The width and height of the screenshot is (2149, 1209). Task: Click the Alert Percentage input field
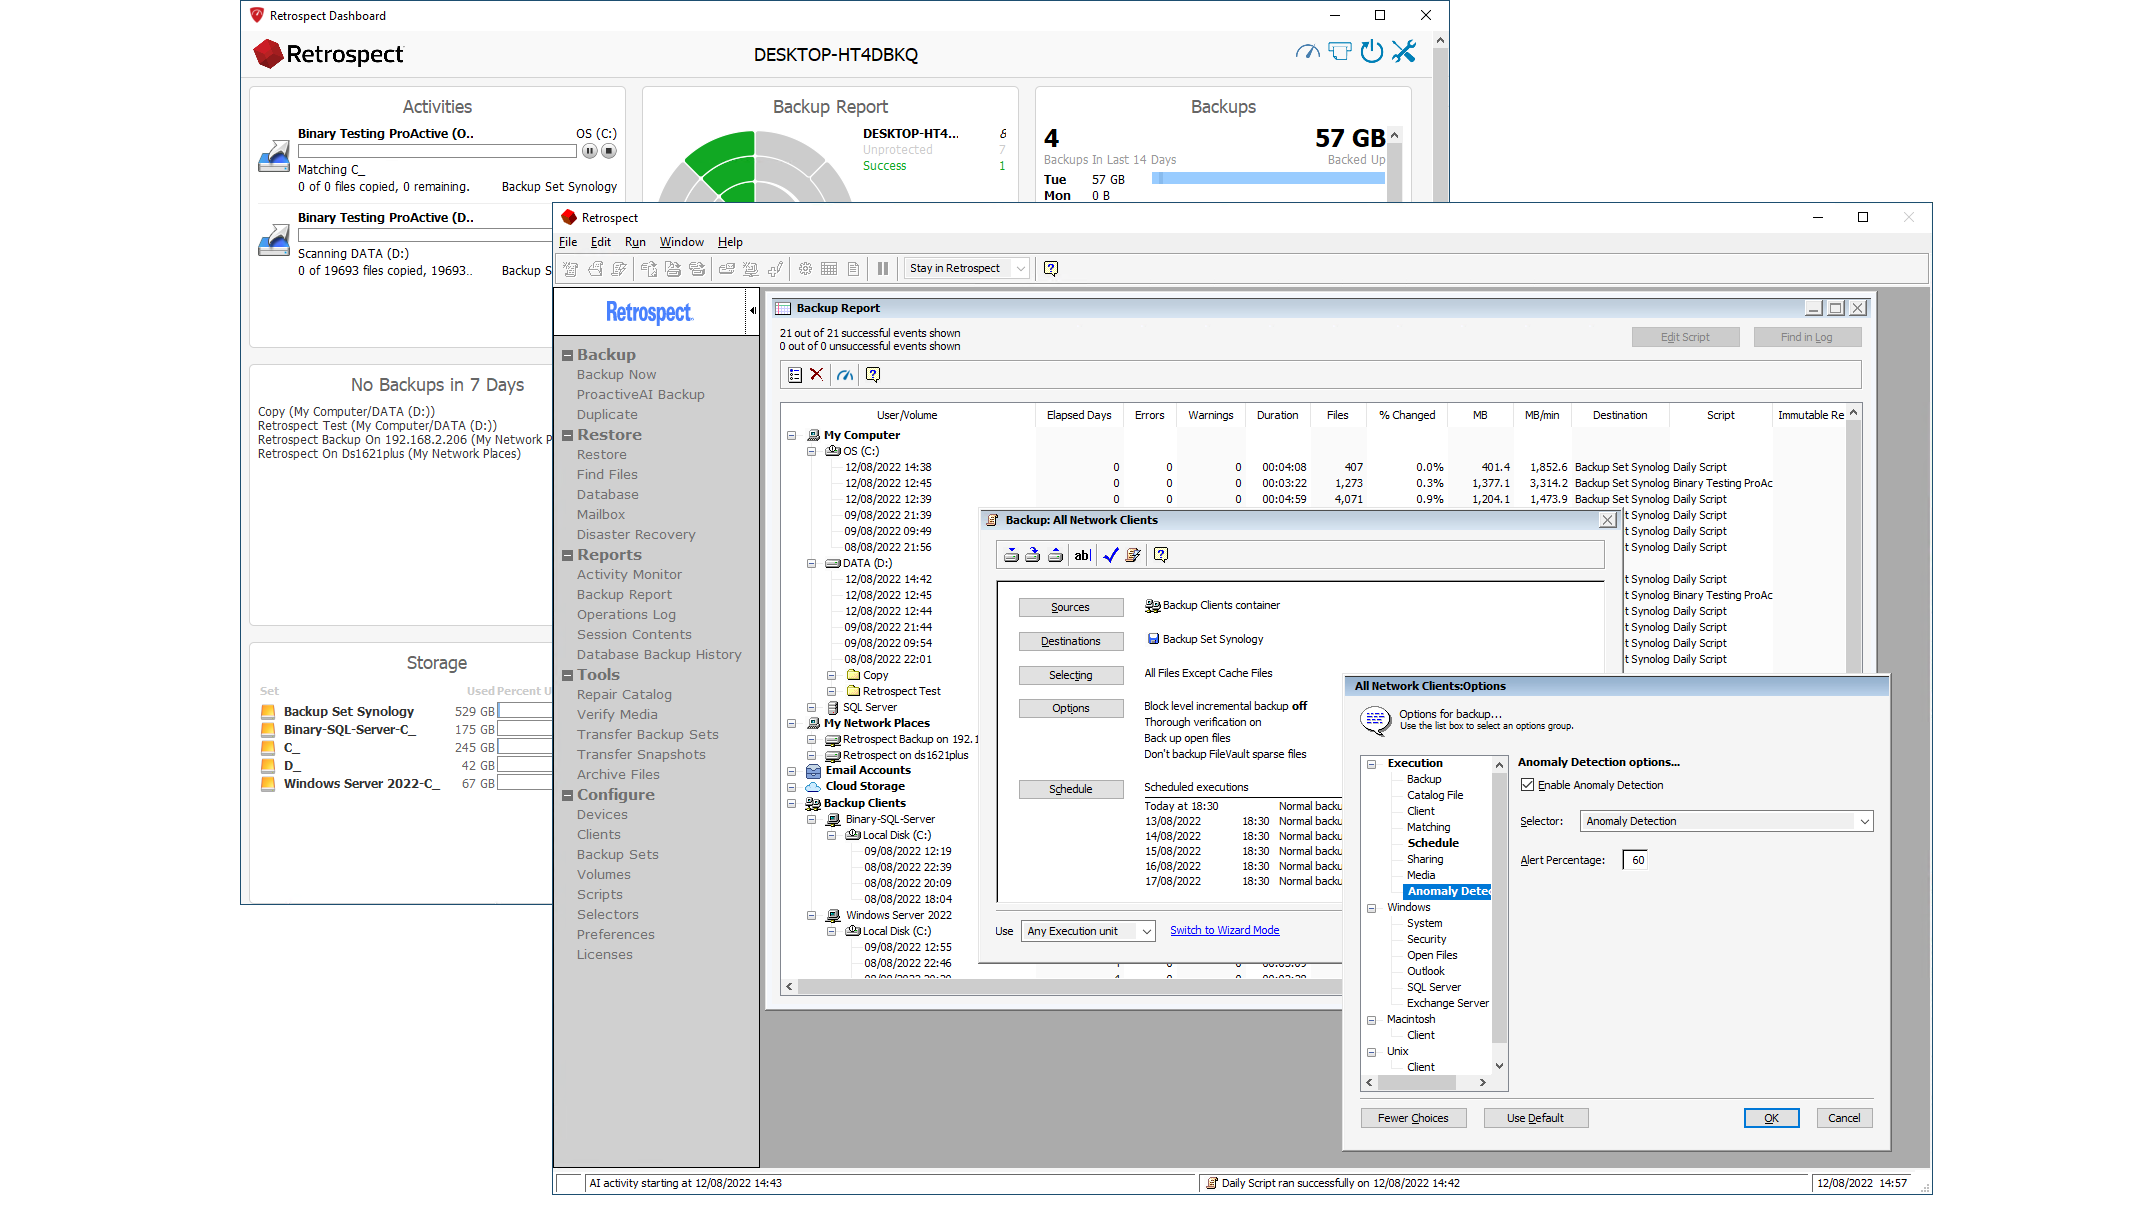point(1636,861)
